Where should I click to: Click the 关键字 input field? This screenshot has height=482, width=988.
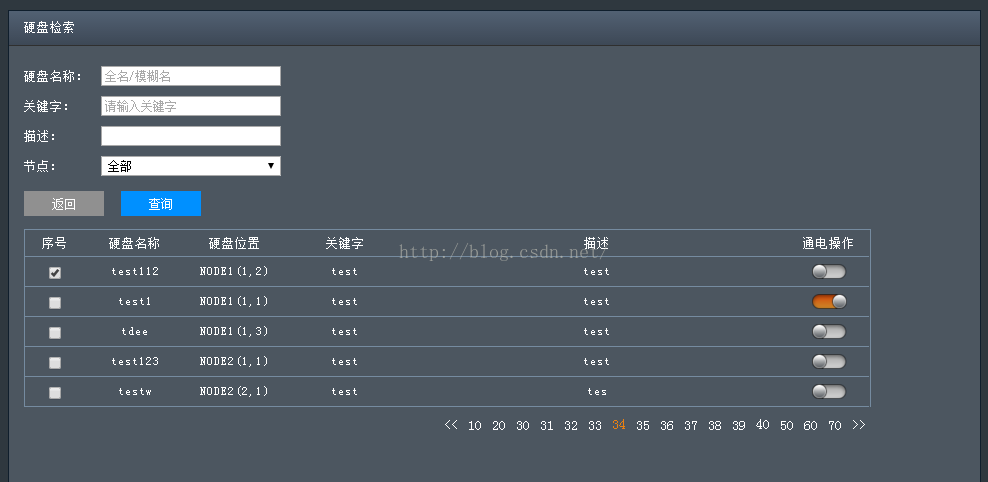[191, 106]
